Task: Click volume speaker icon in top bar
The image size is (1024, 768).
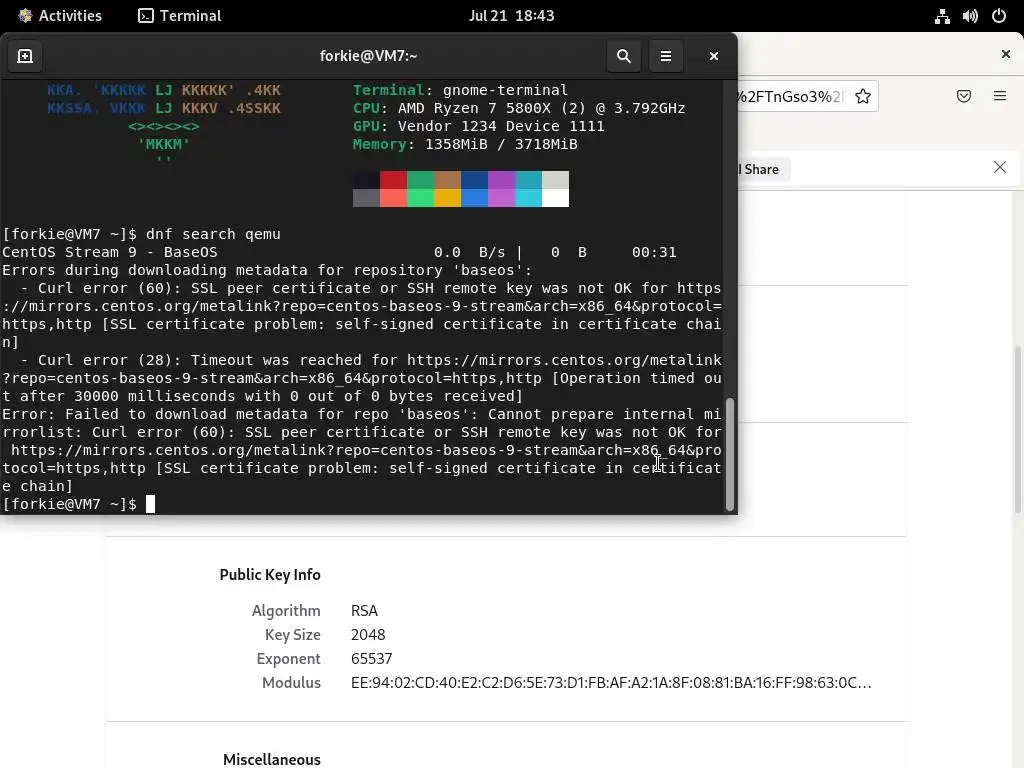Action: (970, 16)
